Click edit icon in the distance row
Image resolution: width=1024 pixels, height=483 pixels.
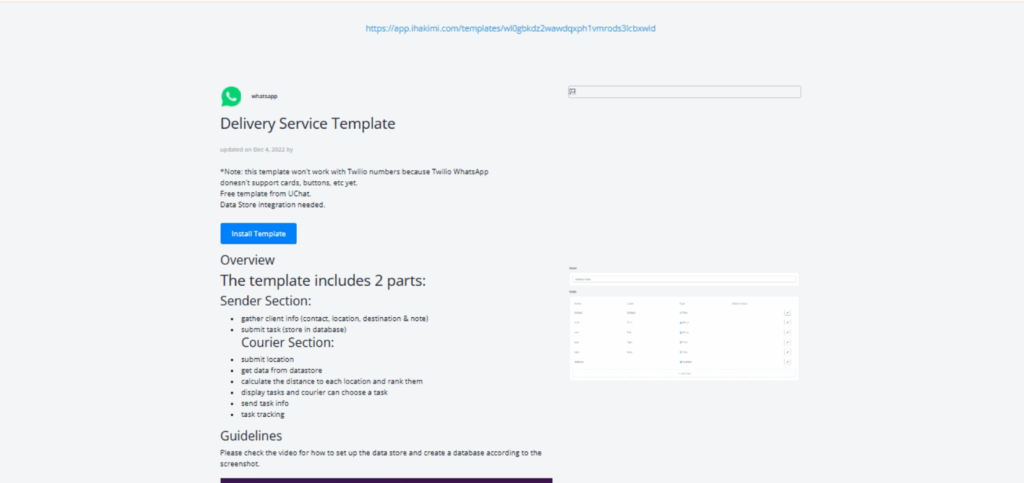(x=787, y=363)
